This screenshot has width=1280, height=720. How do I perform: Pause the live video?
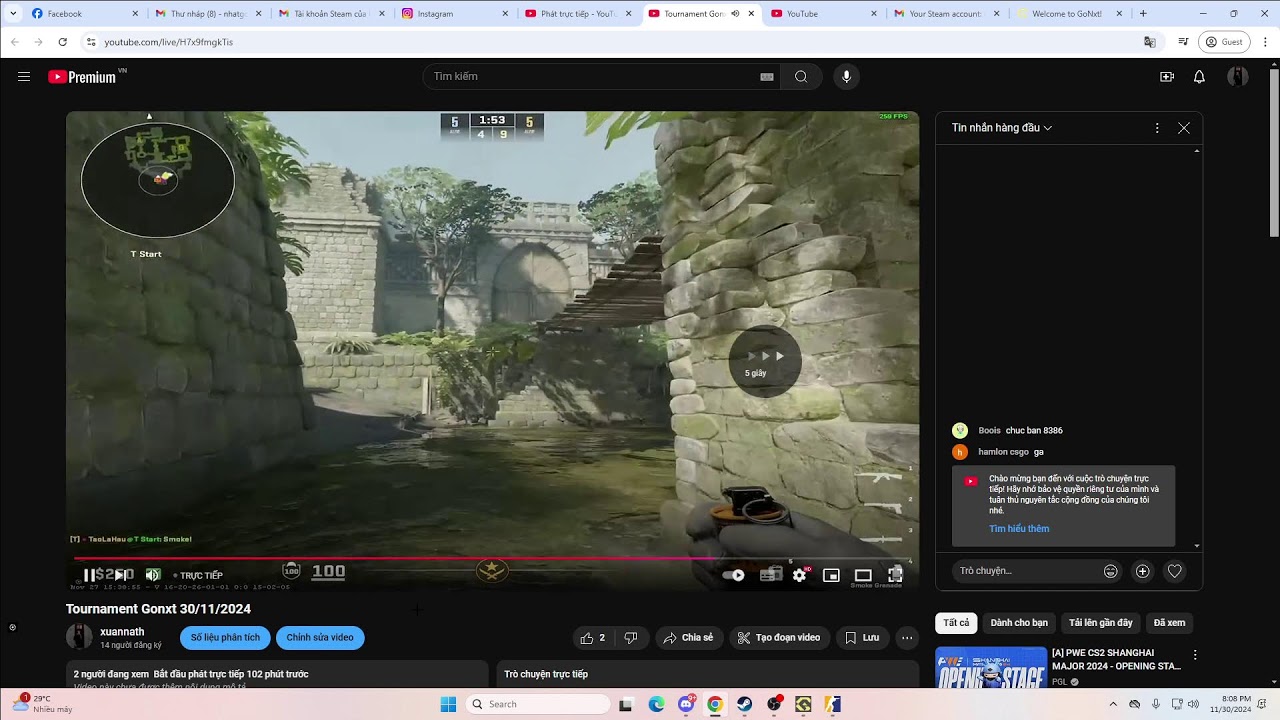click(90, 575)
